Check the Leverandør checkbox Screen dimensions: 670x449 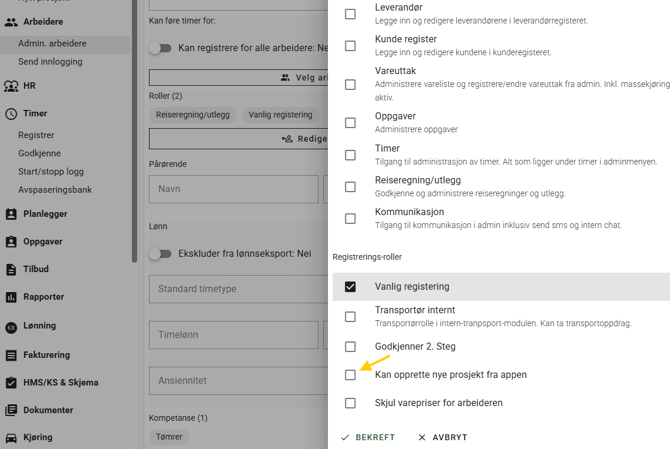(350, 14)
